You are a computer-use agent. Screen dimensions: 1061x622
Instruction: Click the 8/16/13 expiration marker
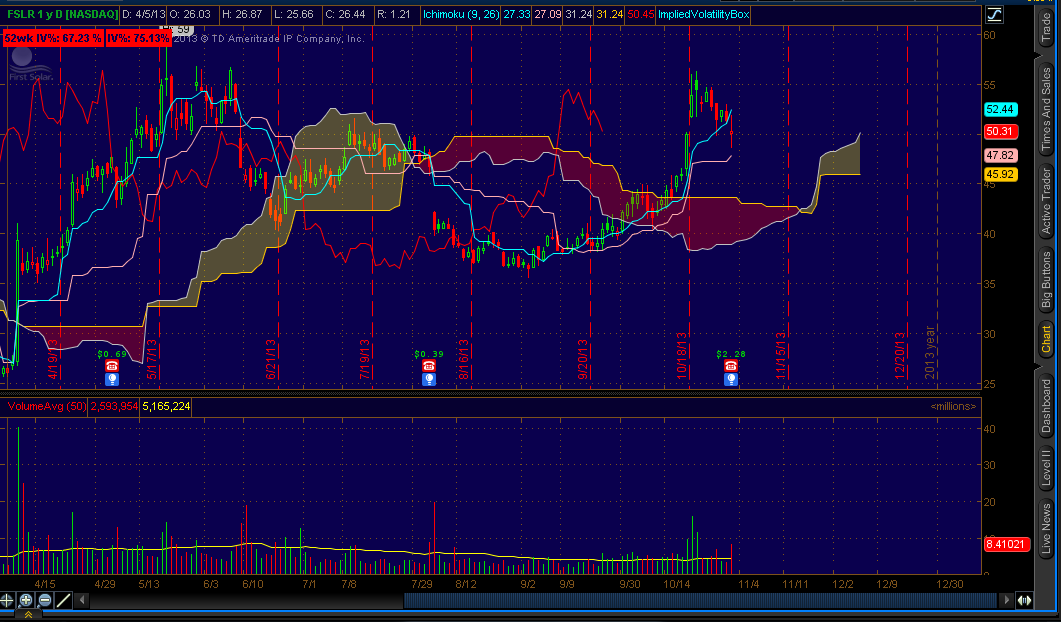pyautogui.click(x=464, y=359)
